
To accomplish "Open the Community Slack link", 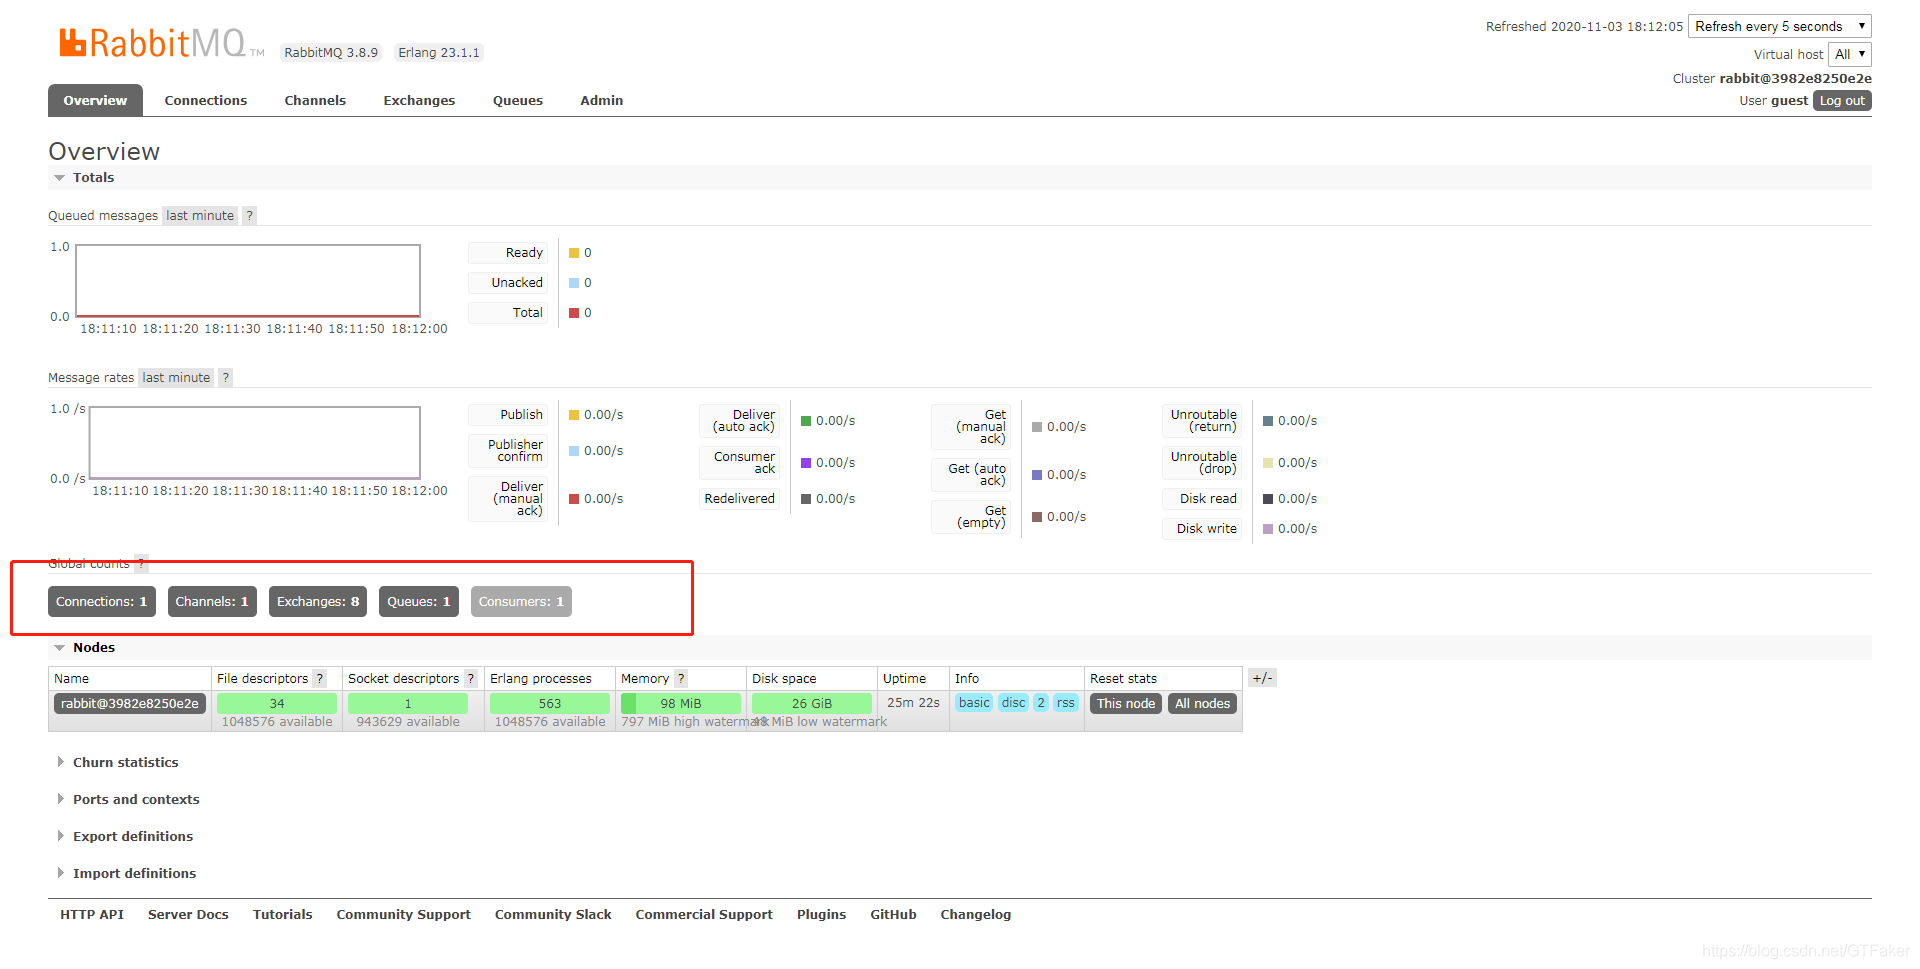I will pyautogui.click(x=553, y=914).
